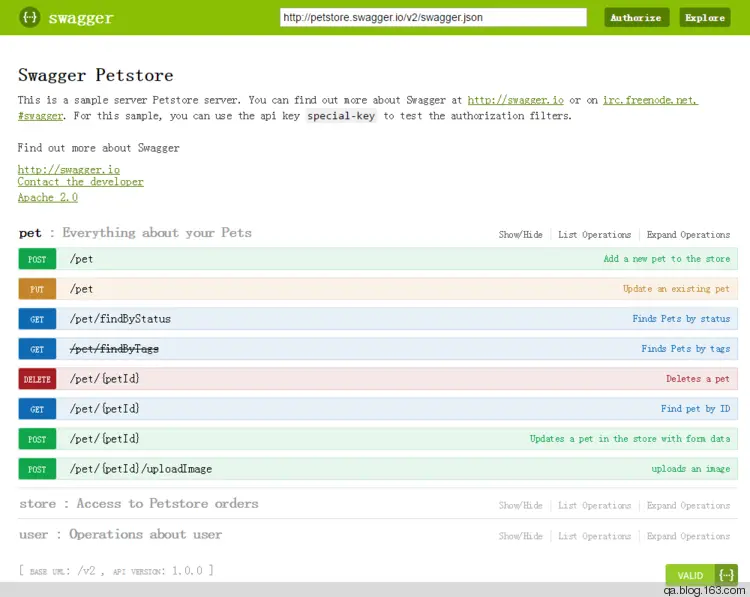
Task: Click Expand Operations for pet section
Action: click(688, 235)
